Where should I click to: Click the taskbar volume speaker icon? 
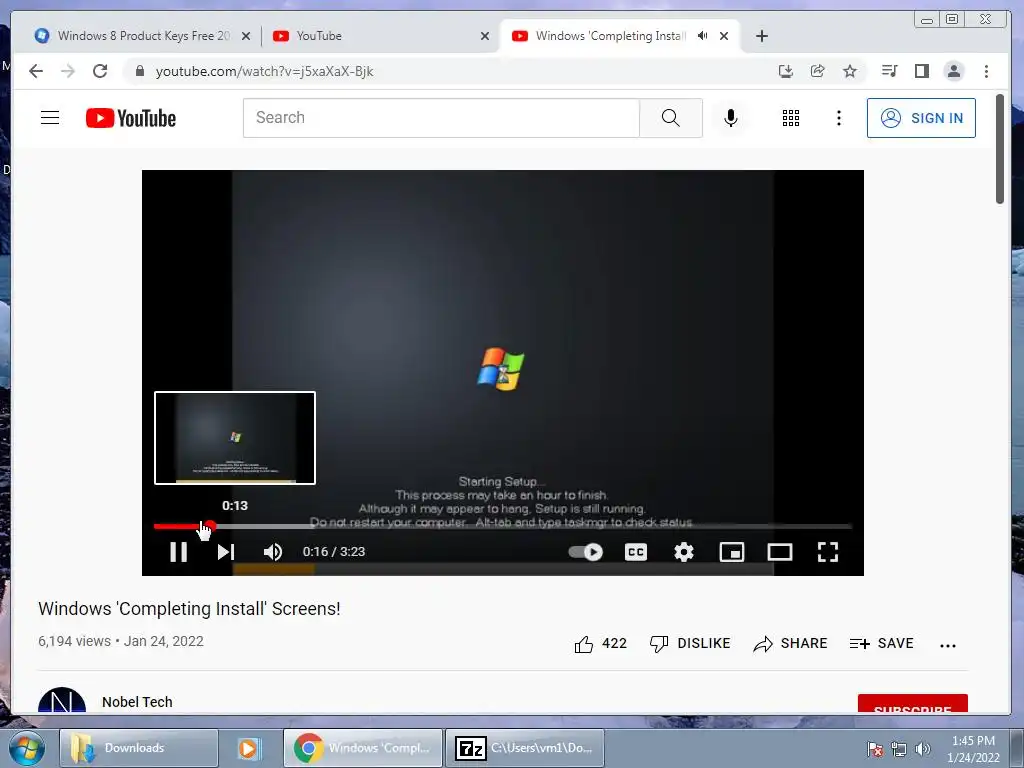pos(923,749)
